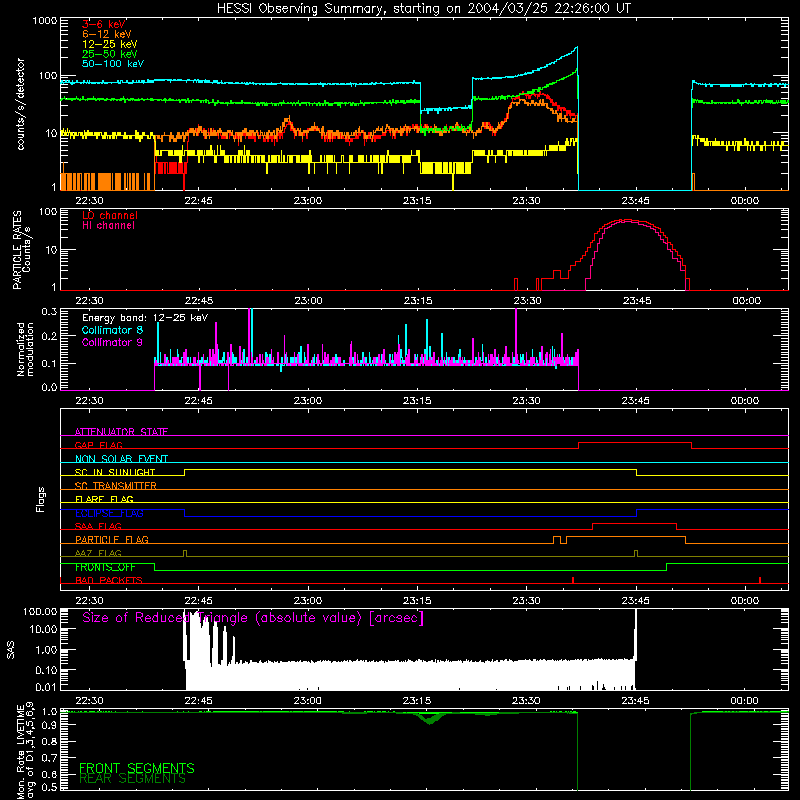This screenshot has height=800, width=800.
Task: Click the vertical Flags axis label
Action: (41, 499)
